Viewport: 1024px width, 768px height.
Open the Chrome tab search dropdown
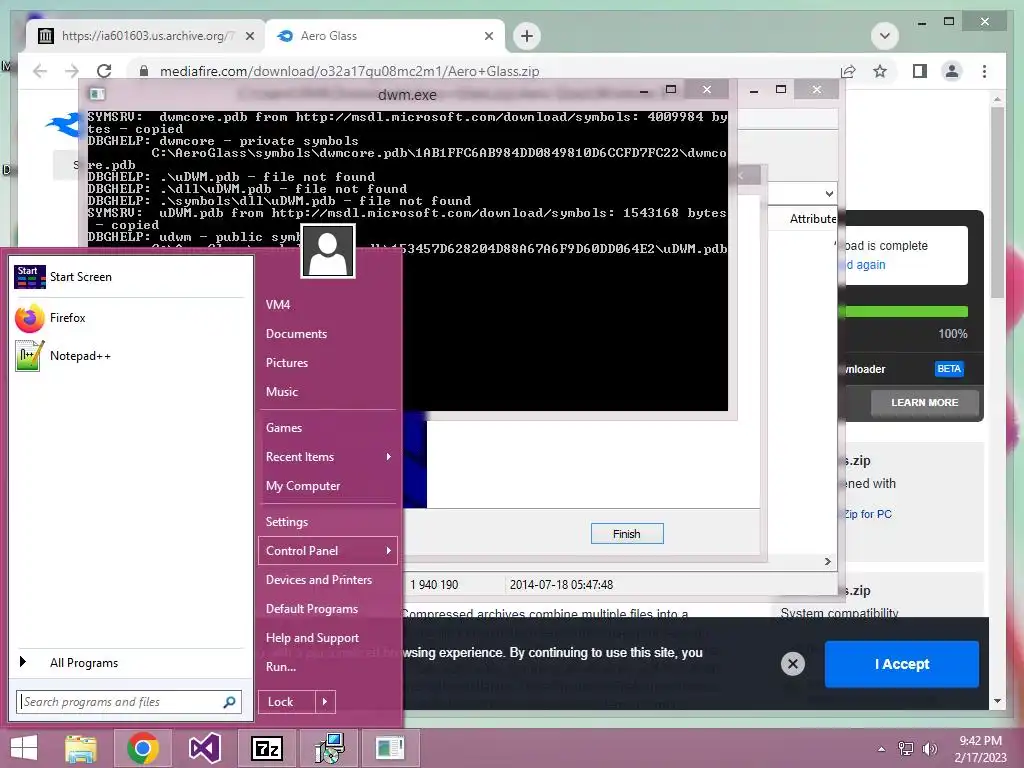[x=885, y=36]
